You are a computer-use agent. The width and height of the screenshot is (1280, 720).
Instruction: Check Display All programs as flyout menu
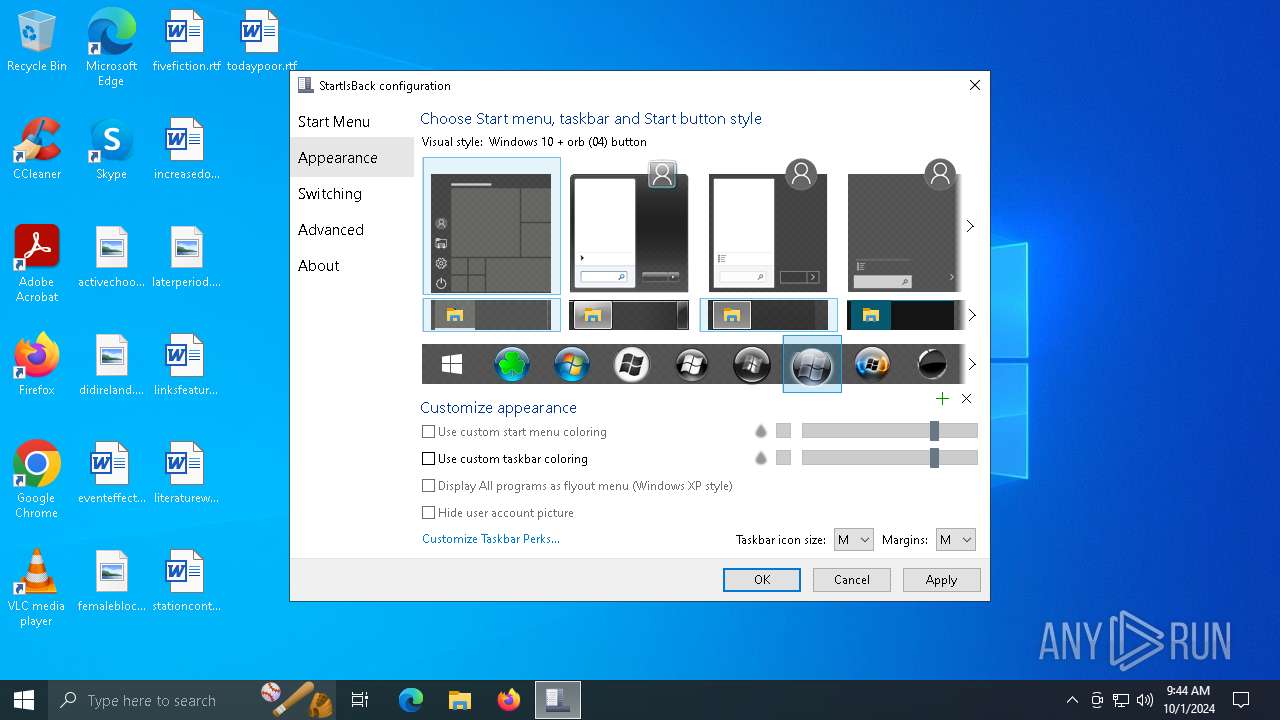click(x=428, y=486)
